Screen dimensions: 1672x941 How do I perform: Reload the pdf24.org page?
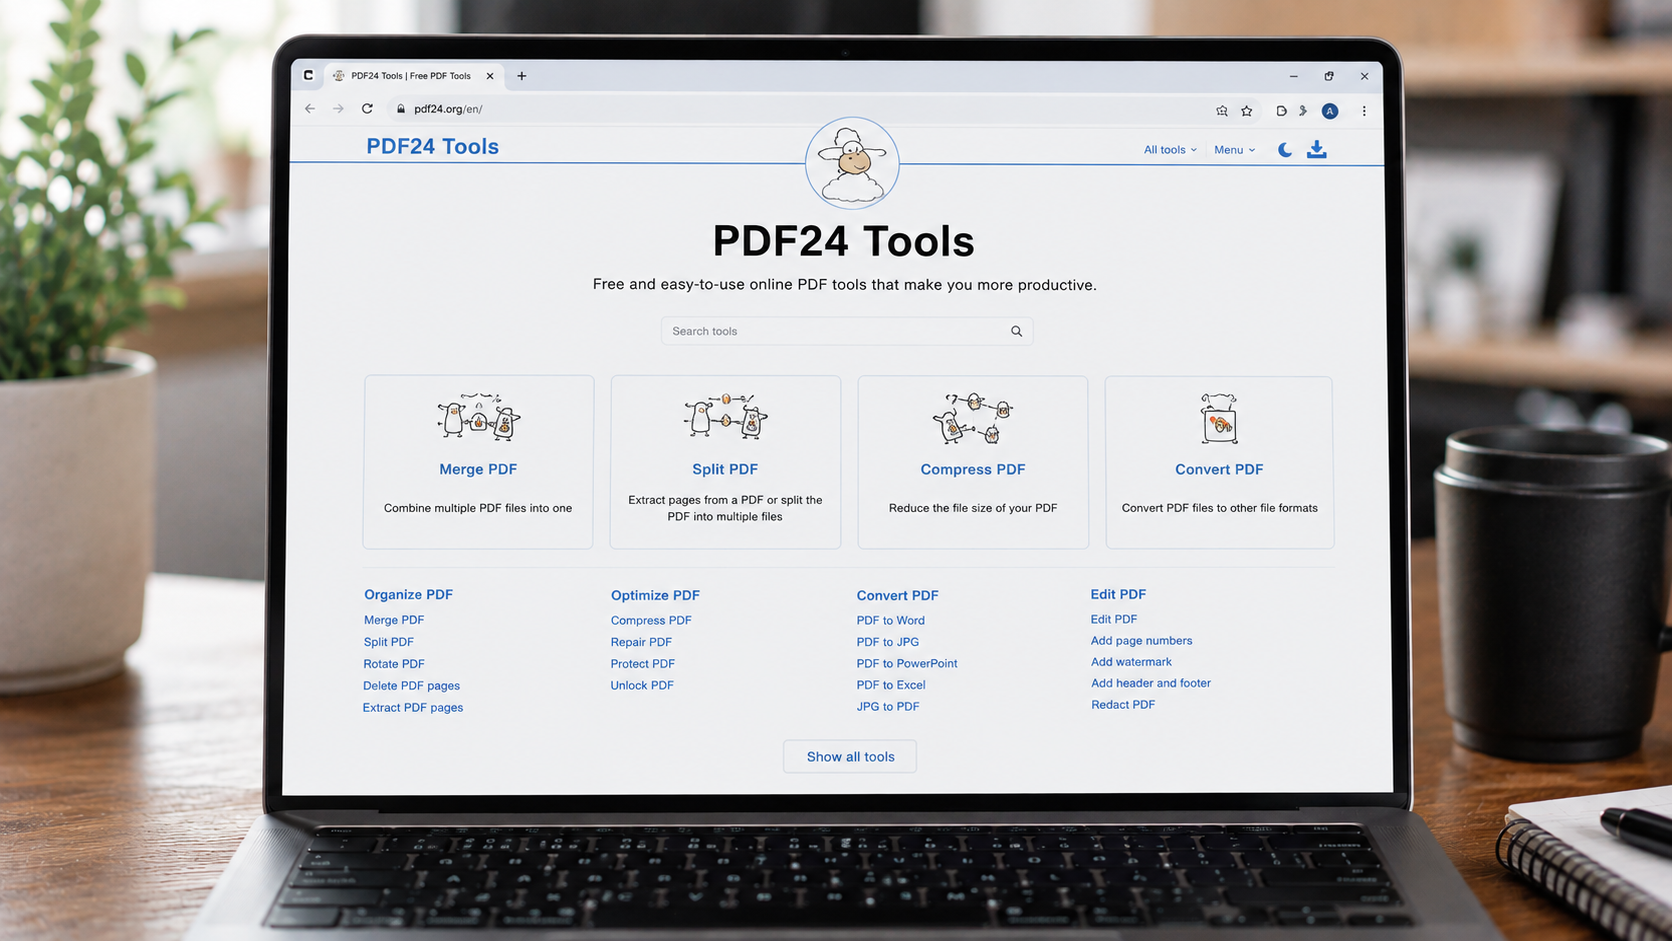tap(367, 109)
